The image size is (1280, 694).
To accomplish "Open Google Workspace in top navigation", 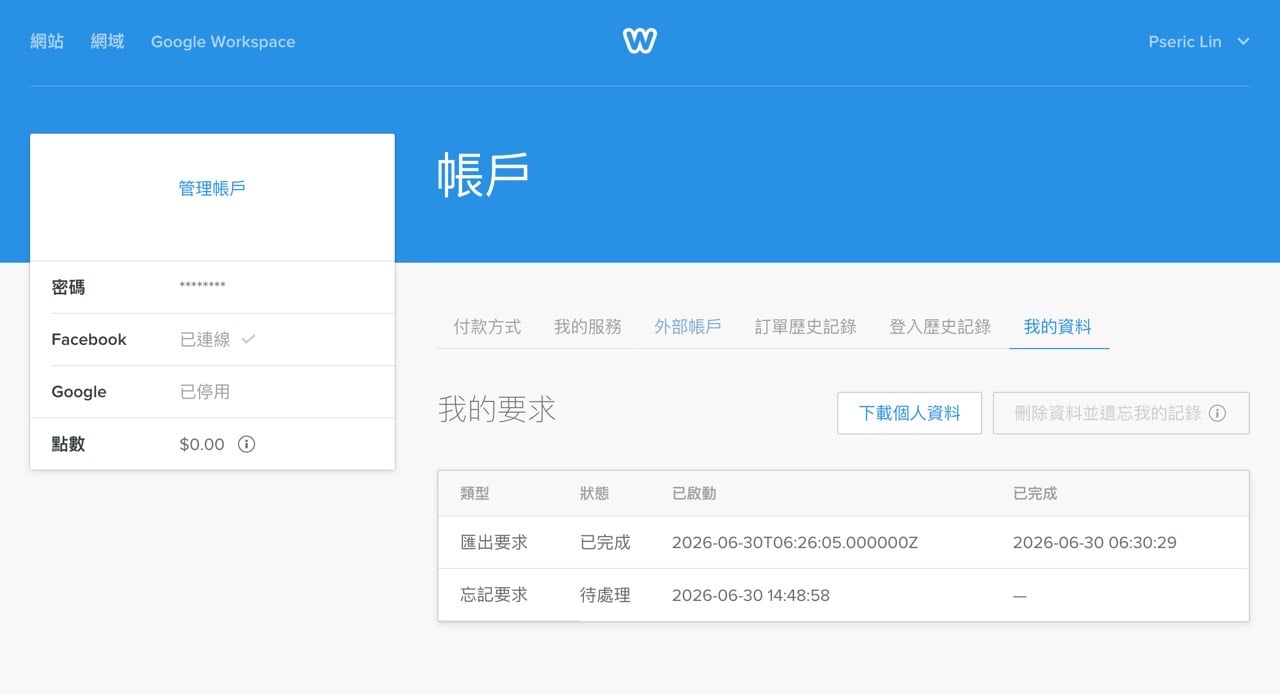I will pos(223,42).
